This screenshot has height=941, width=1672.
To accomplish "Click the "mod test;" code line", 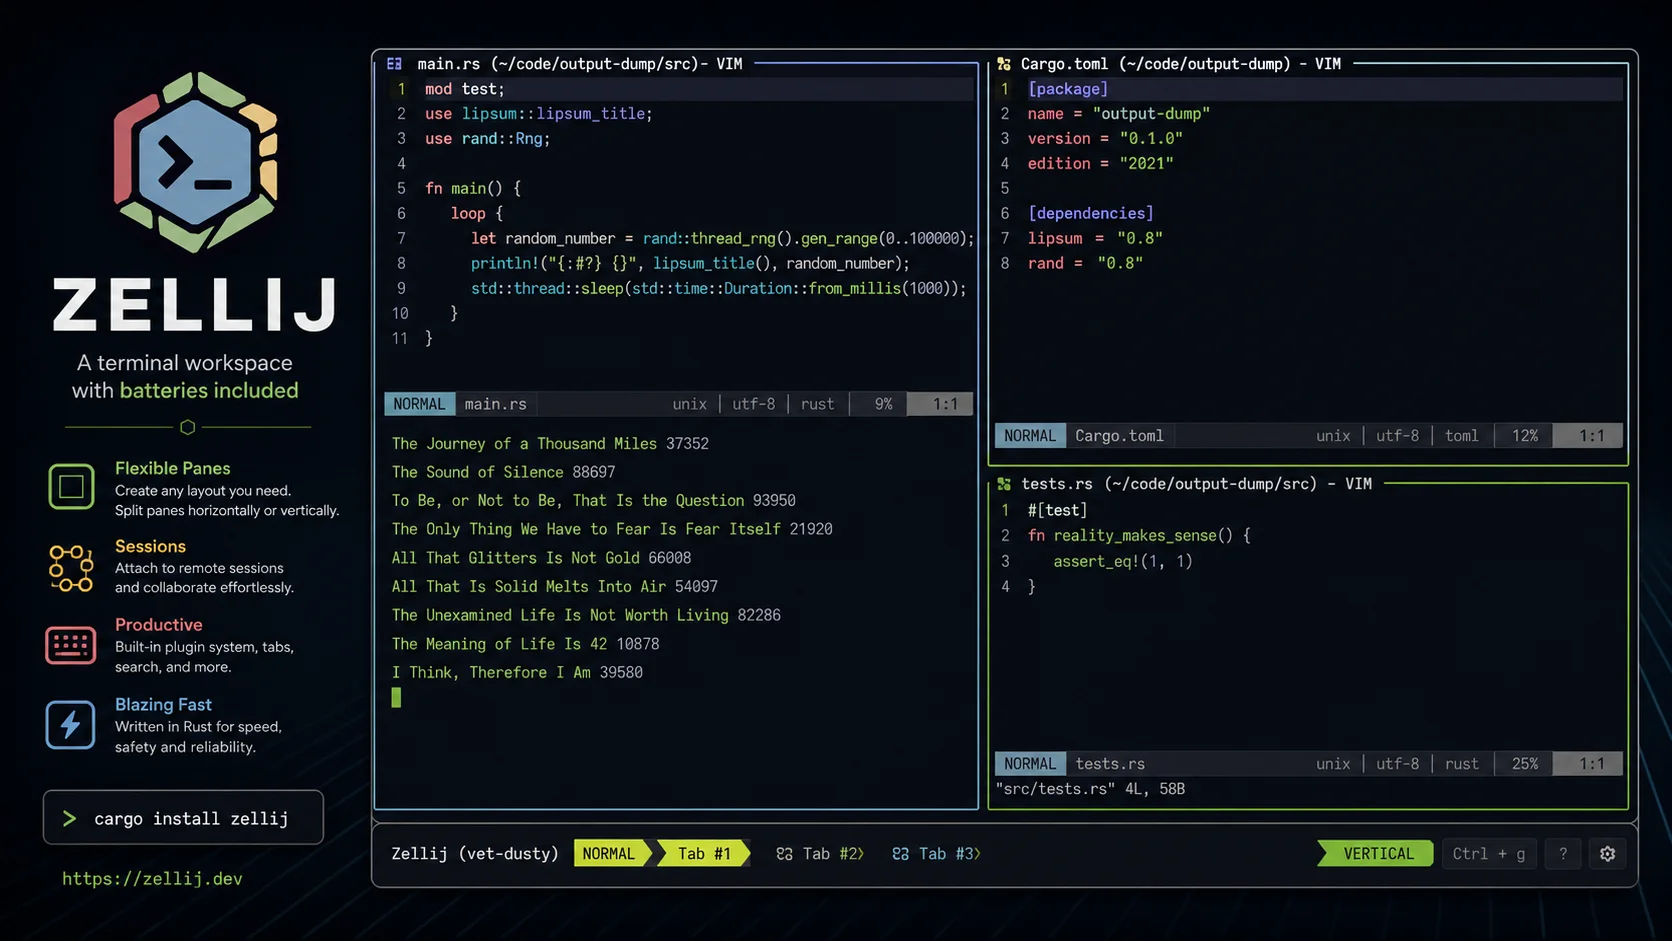I will (465, 89).
